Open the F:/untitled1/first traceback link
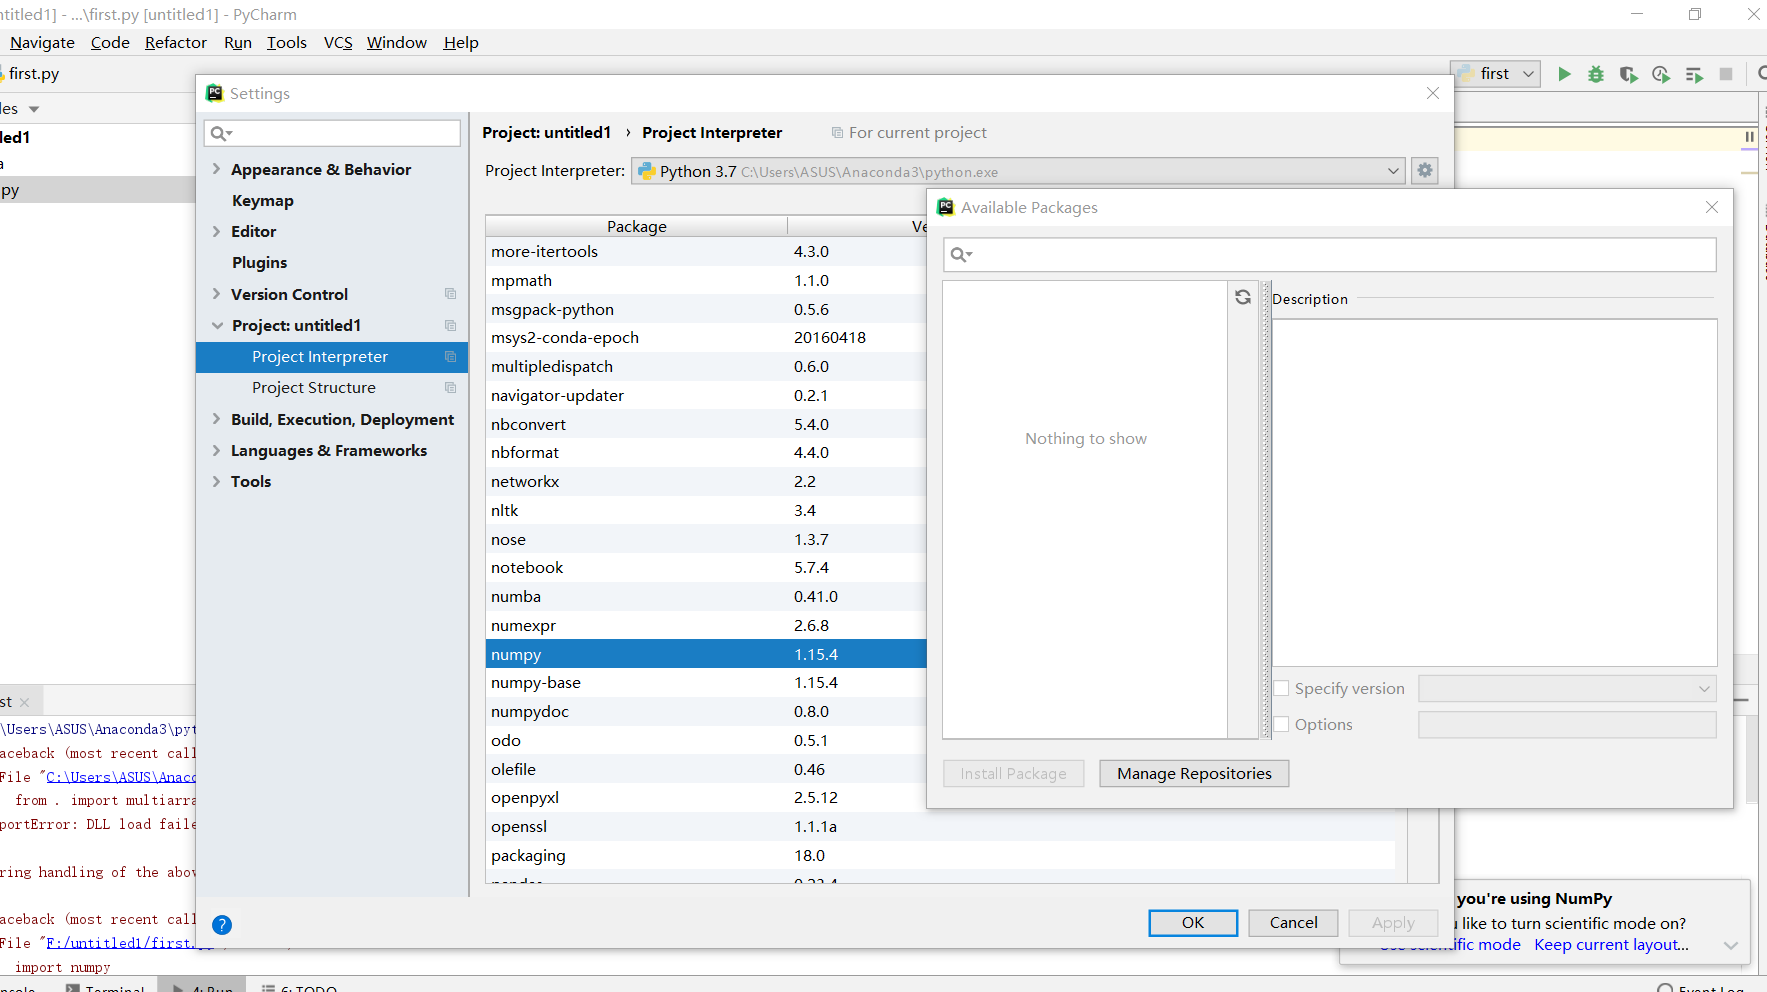Screen dimensions: 1767x992 (x=130, y=943)
